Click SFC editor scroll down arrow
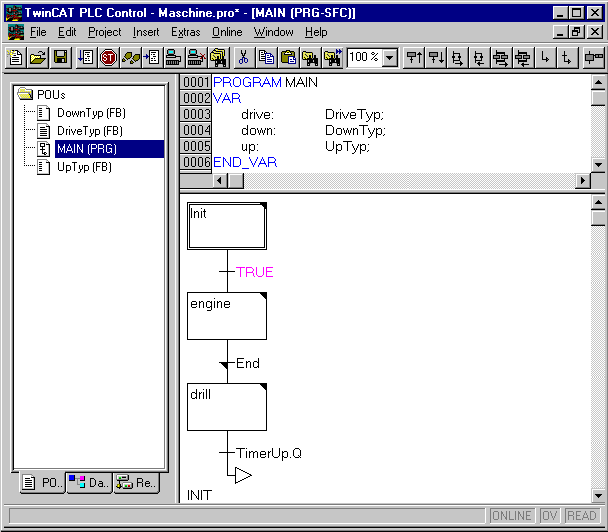 click(x=598, y=495)
